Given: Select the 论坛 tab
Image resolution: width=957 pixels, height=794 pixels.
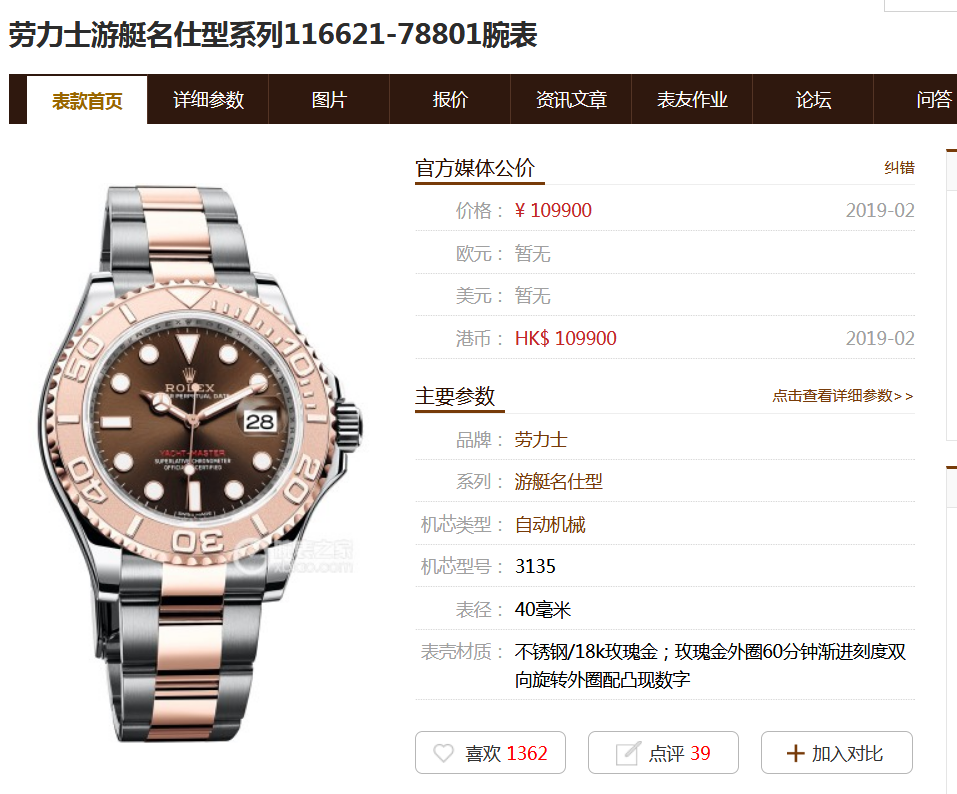Looking at the screenshot, I should click(x=813, y=99).
